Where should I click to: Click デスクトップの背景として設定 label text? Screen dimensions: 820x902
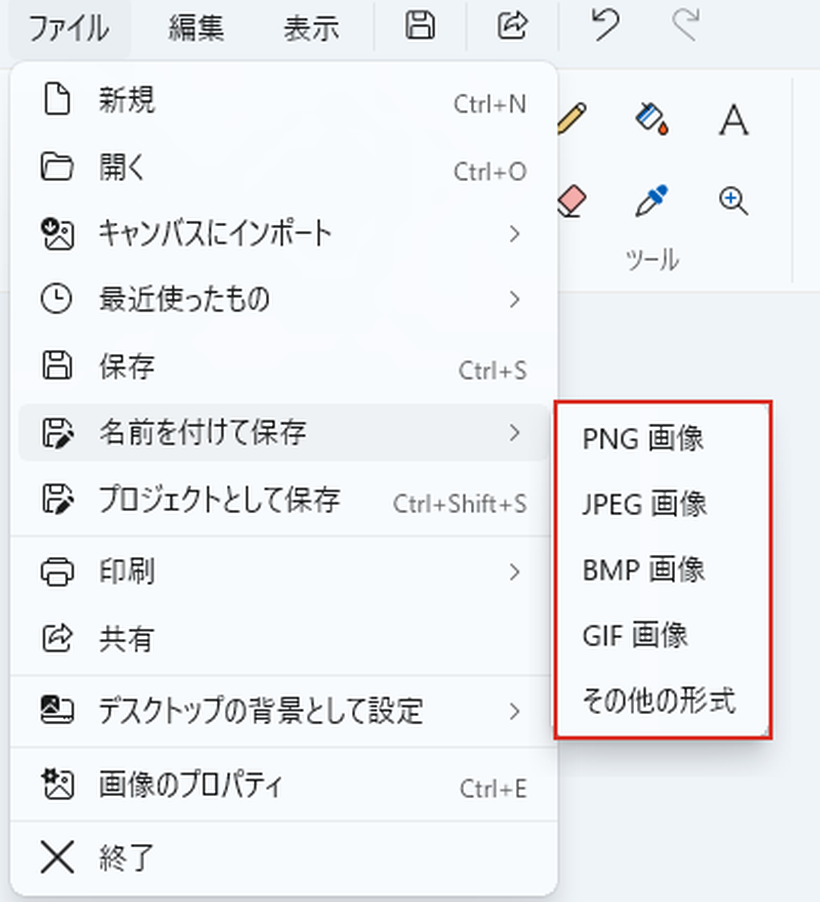pyautogui.click(x=261, y=711)
